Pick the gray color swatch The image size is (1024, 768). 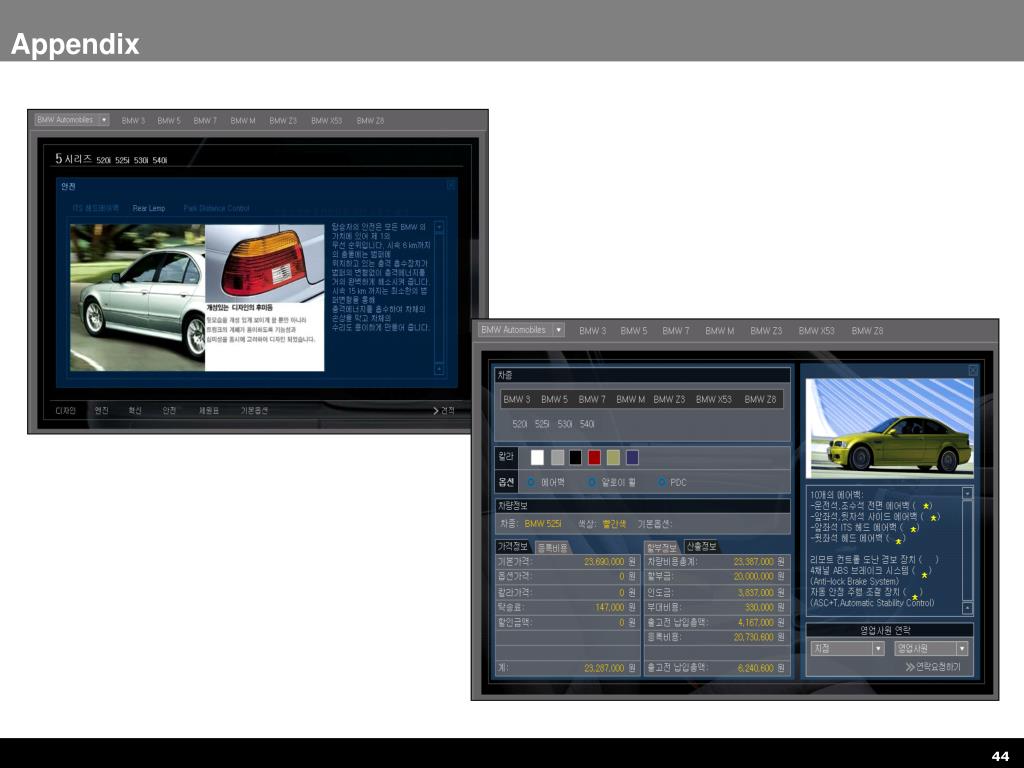coord(557,458)
